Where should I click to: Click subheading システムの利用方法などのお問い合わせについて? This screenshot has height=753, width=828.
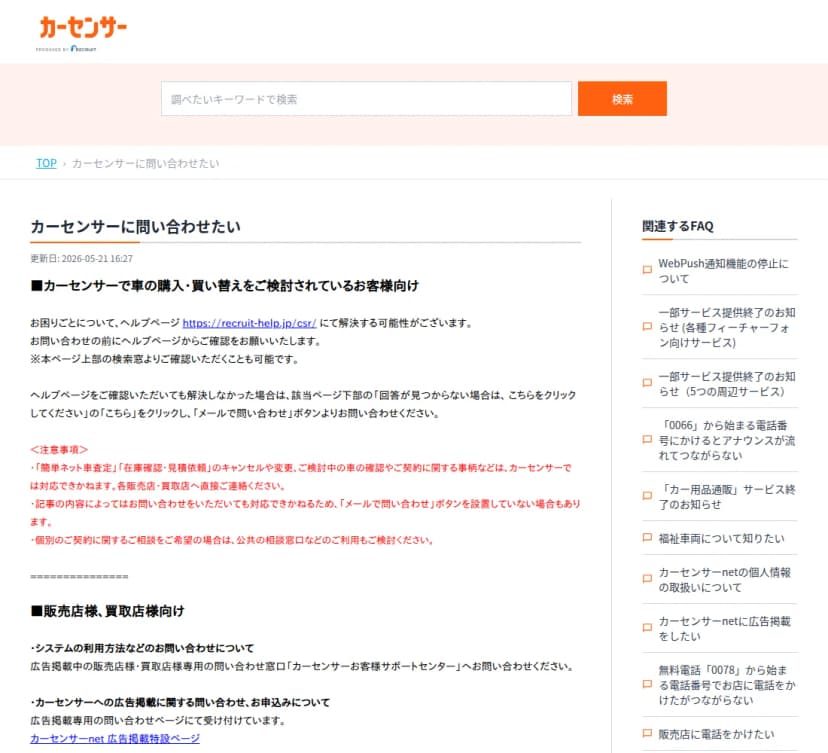[x=142, y=648]
